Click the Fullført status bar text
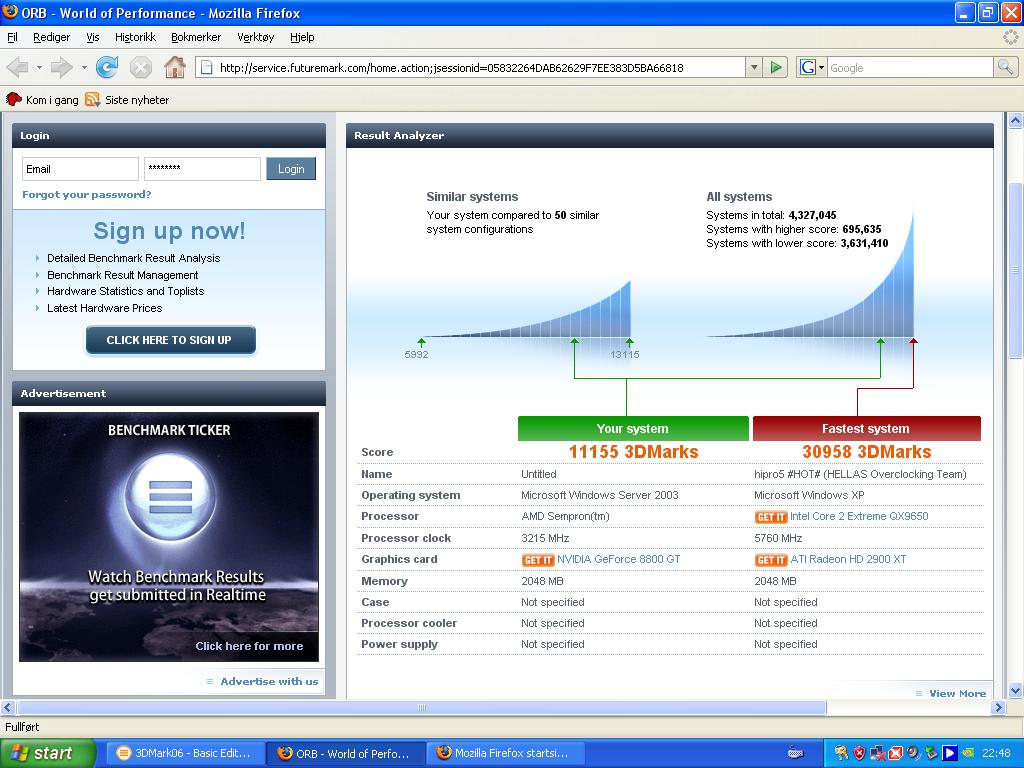Viewport: 1024px width, 768px height. tap(22, 727)
